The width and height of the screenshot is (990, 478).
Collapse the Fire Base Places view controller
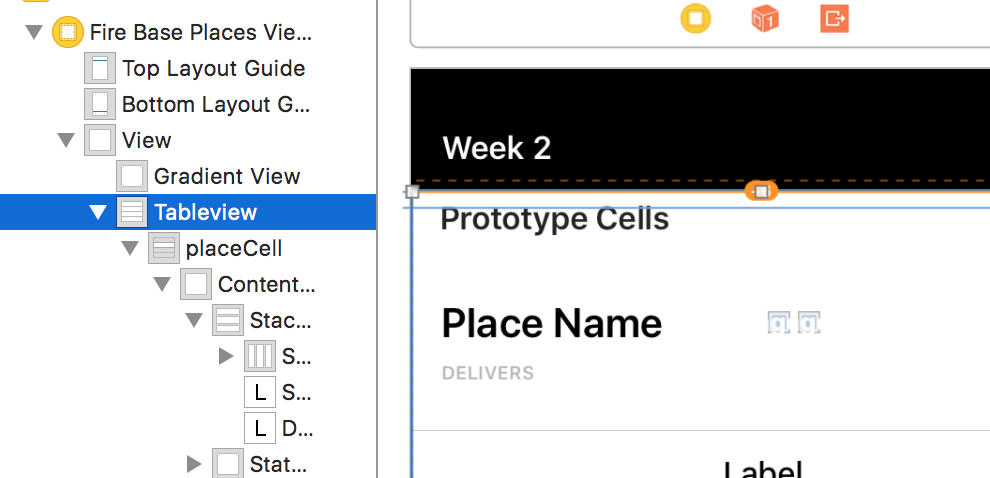point(34,32)
